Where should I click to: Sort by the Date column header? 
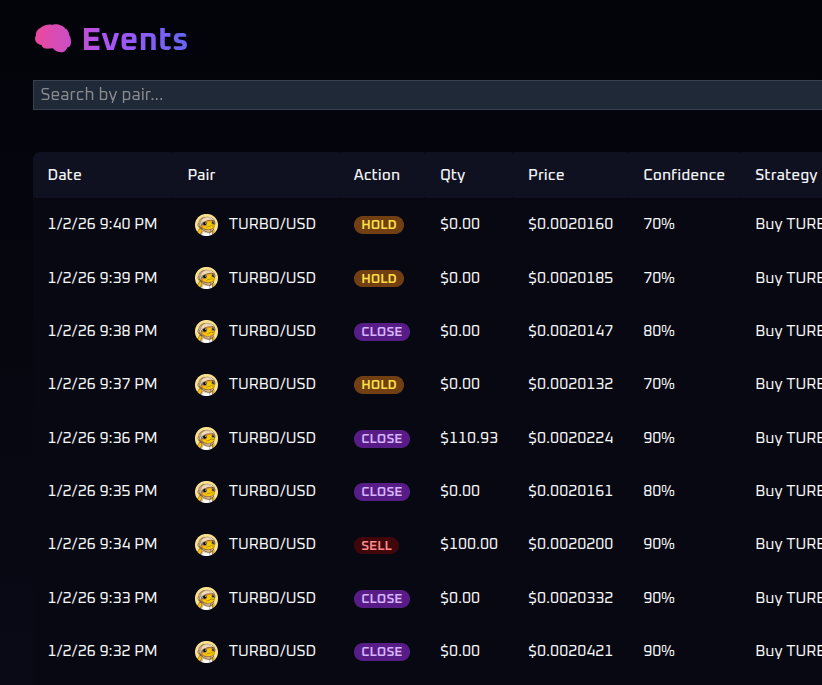(65, 175)
